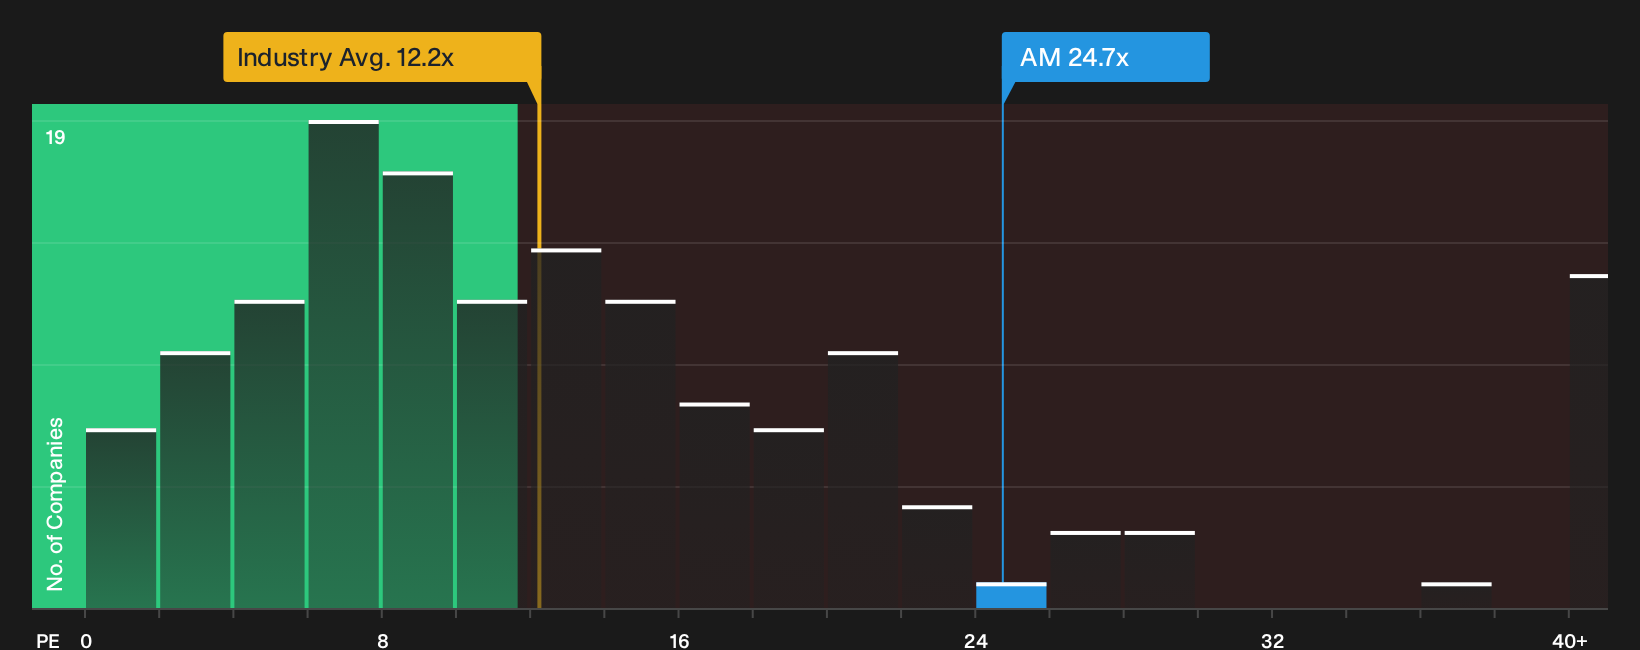Click the AM 24.7x label
Image resolution: width=1640 pixels, height=650 pixels.
click(x=1105, y=57)
